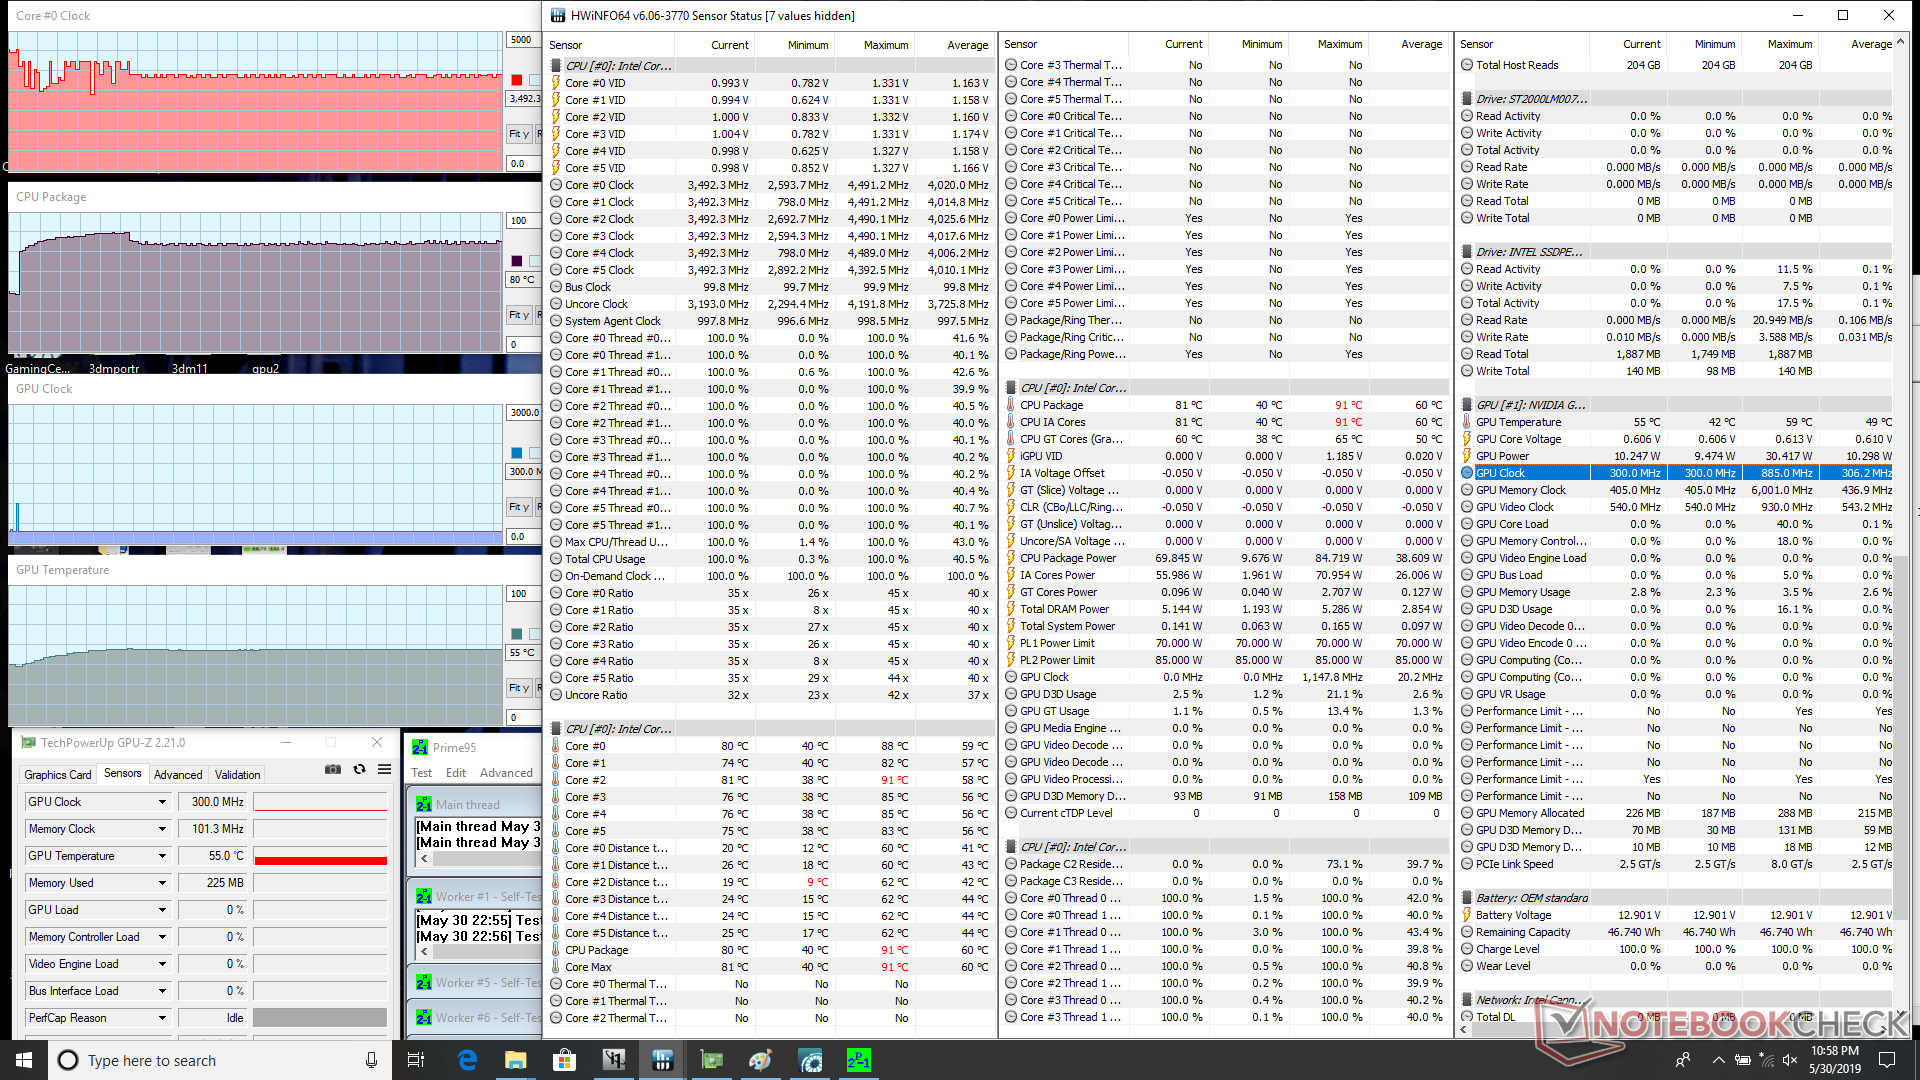Screen dimensions: 1920x1080
Task: Click the Cortana microphone icon
Action: click(371, 1060)
